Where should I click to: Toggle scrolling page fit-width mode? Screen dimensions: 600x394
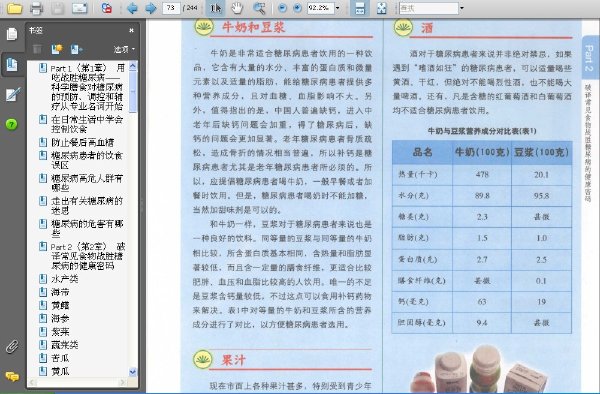[360, 8]
